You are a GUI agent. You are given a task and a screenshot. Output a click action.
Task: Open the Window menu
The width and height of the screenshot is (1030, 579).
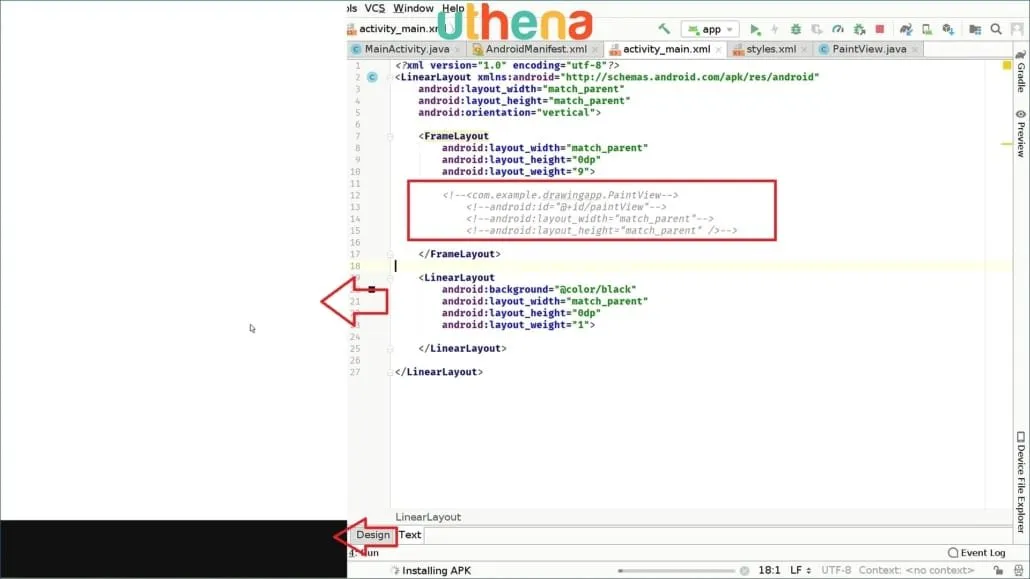413,9
